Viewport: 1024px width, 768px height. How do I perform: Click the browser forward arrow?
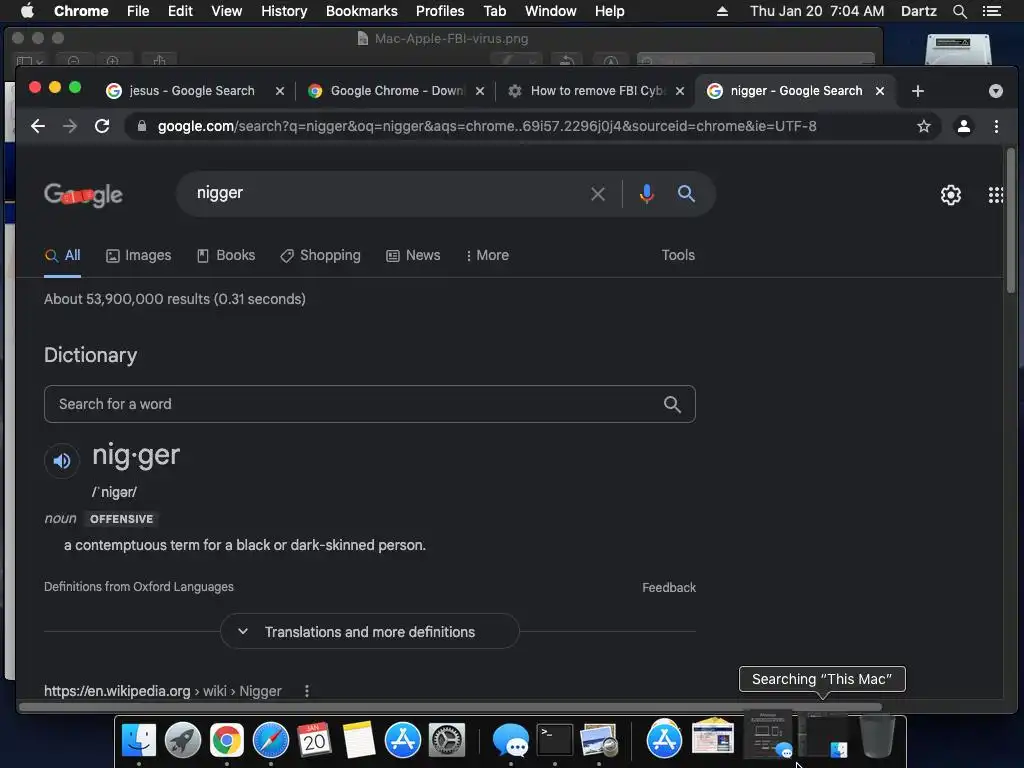coord(70,126)
